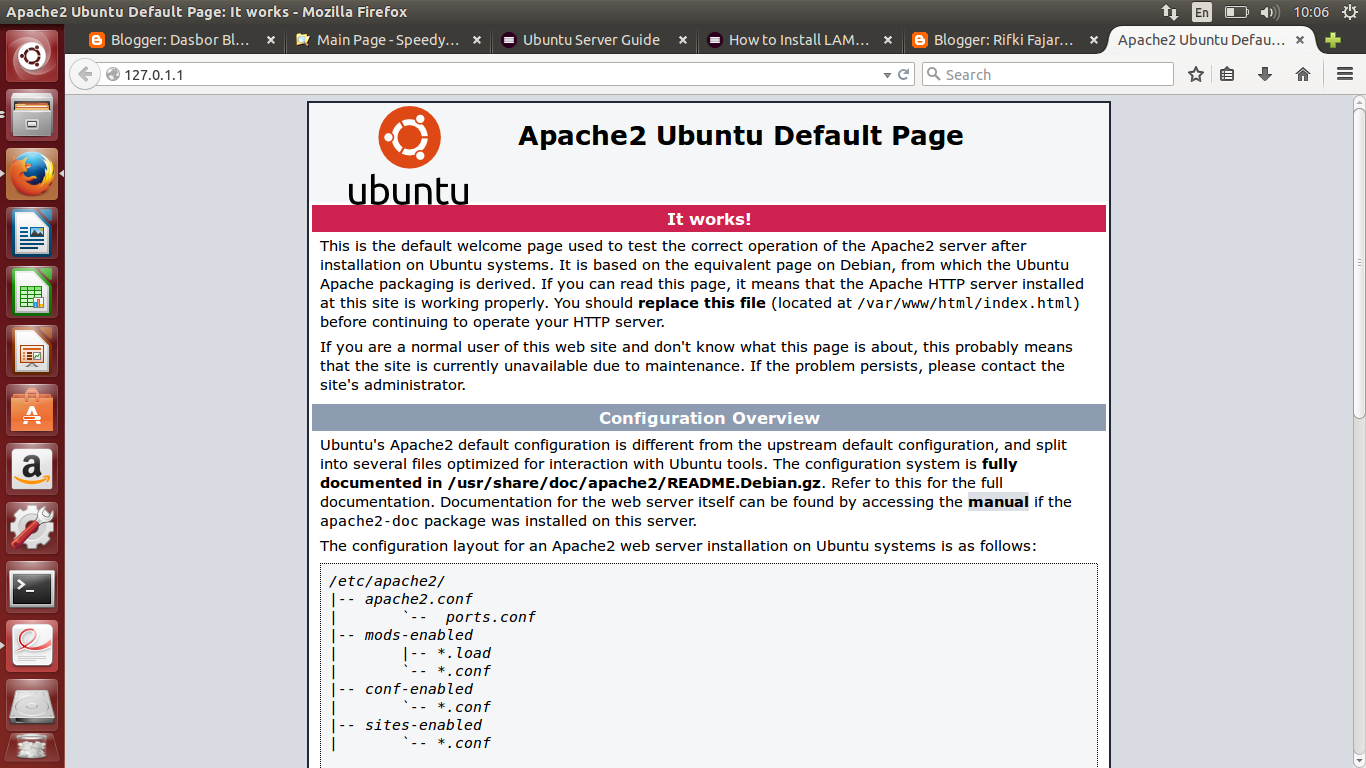Open the En keyboard layout indicator
1366x768 pixels.
click(1202, 12)
